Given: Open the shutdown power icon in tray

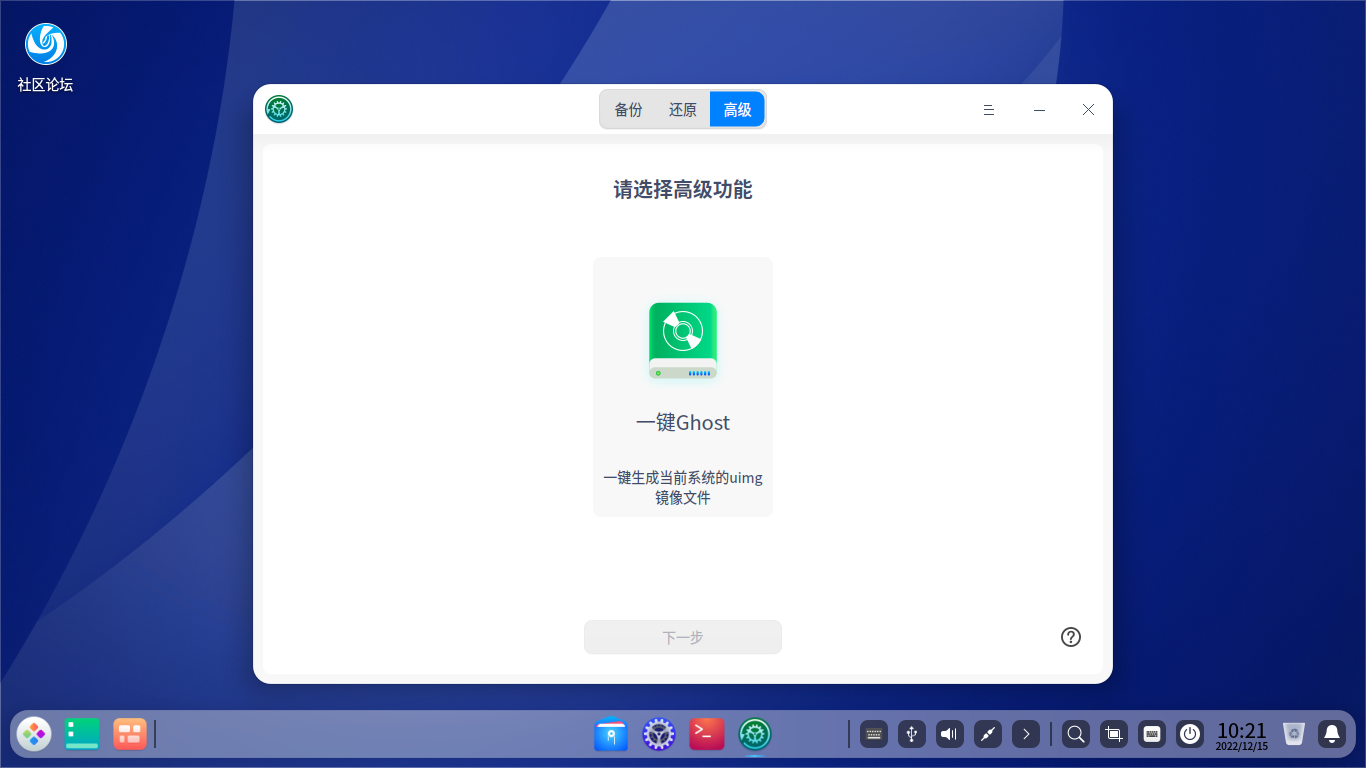Looking at the screenshot, I should click(x=1189, y=734).
